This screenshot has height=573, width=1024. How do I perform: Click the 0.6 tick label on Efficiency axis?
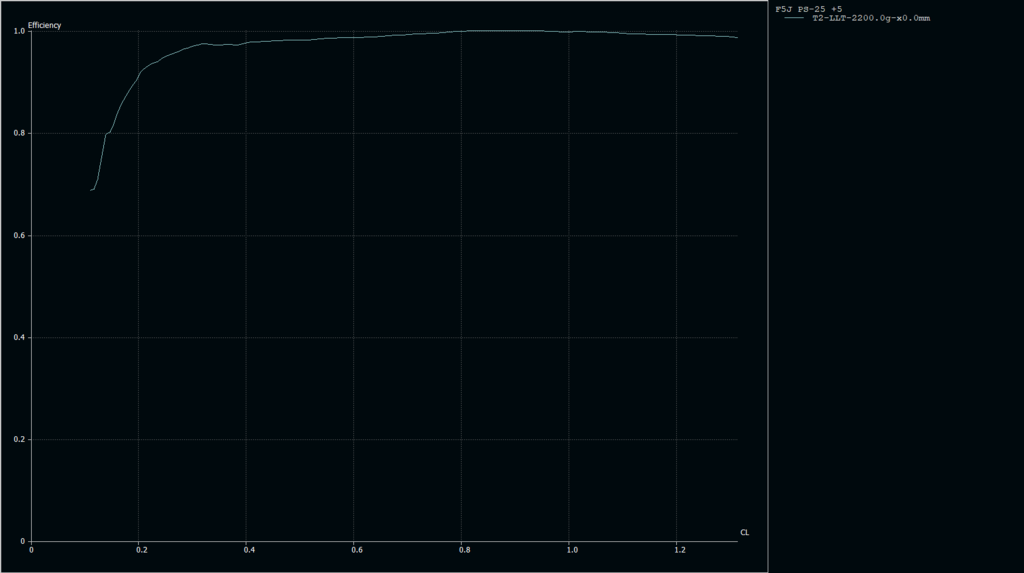(19, 235)
